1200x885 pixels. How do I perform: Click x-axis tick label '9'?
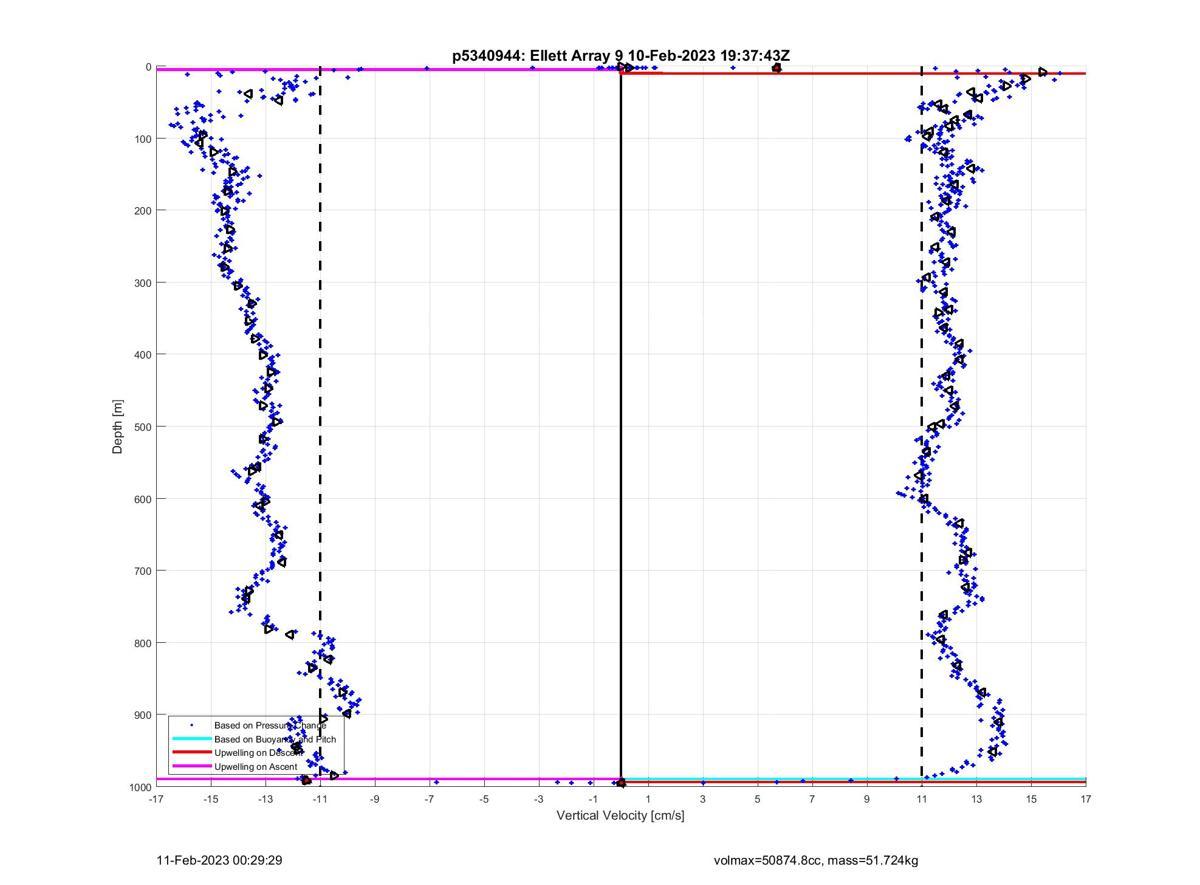[867, 799]
